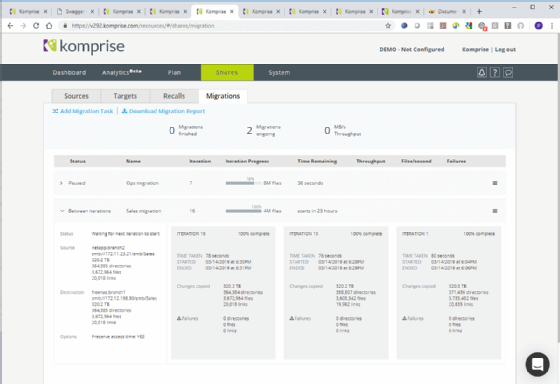Click 'starts in 23 hours' text
The width and height of the screenshot is (560, 384).
(317, 211)
